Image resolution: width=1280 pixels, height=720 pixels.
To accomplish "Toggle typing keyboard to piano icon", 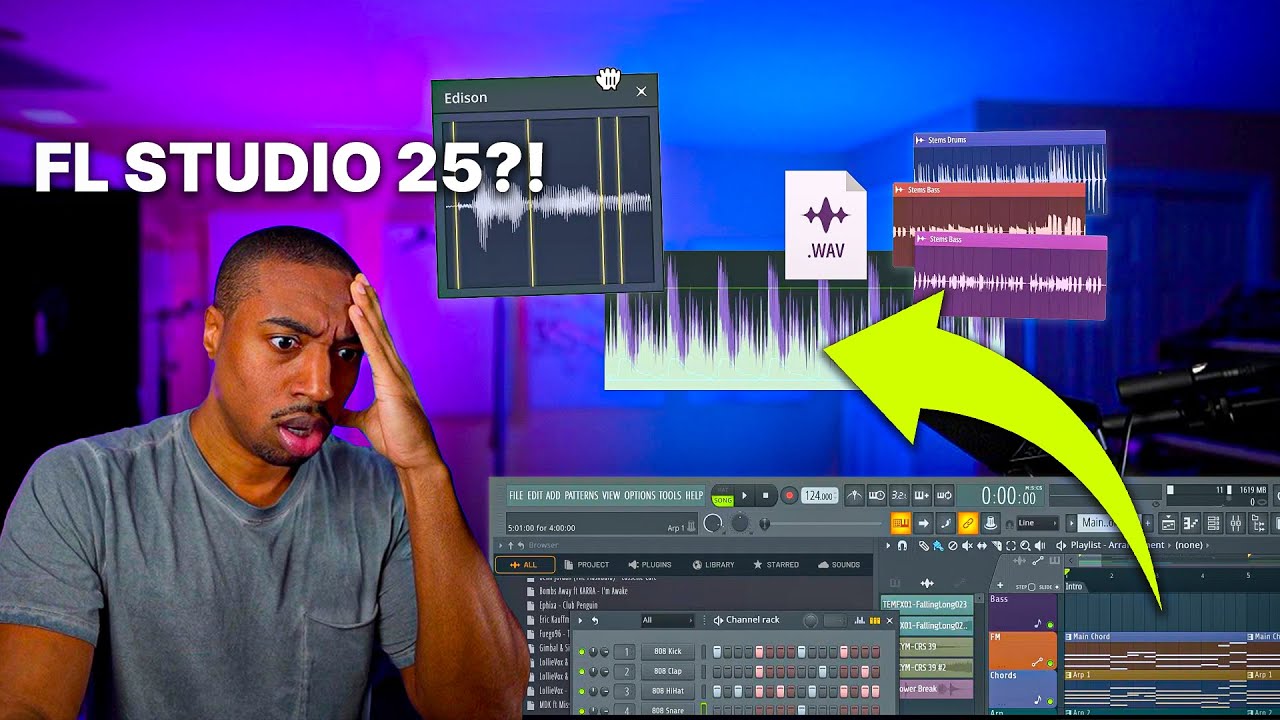I will 901,523.
